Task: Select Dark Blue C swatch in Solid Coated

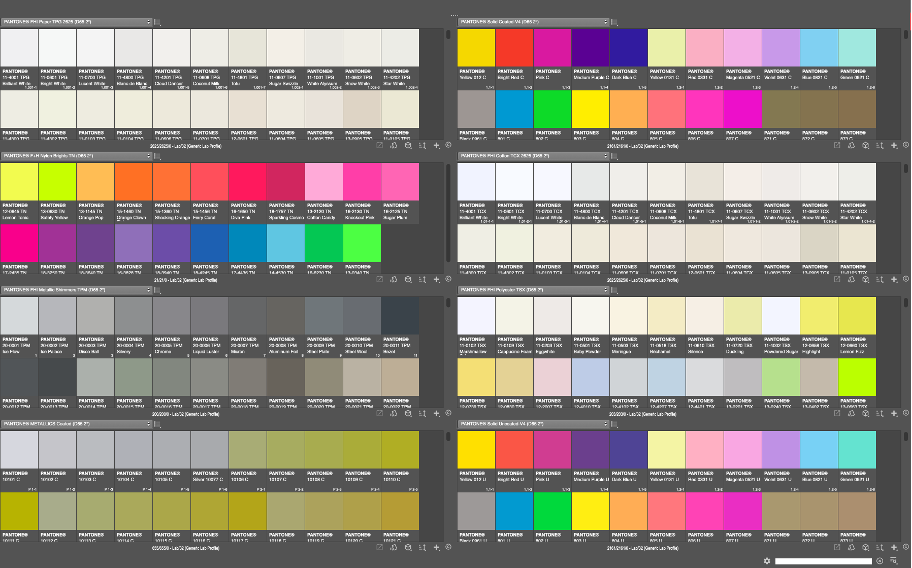Action: pyautogui.click(x=629, y=48)
